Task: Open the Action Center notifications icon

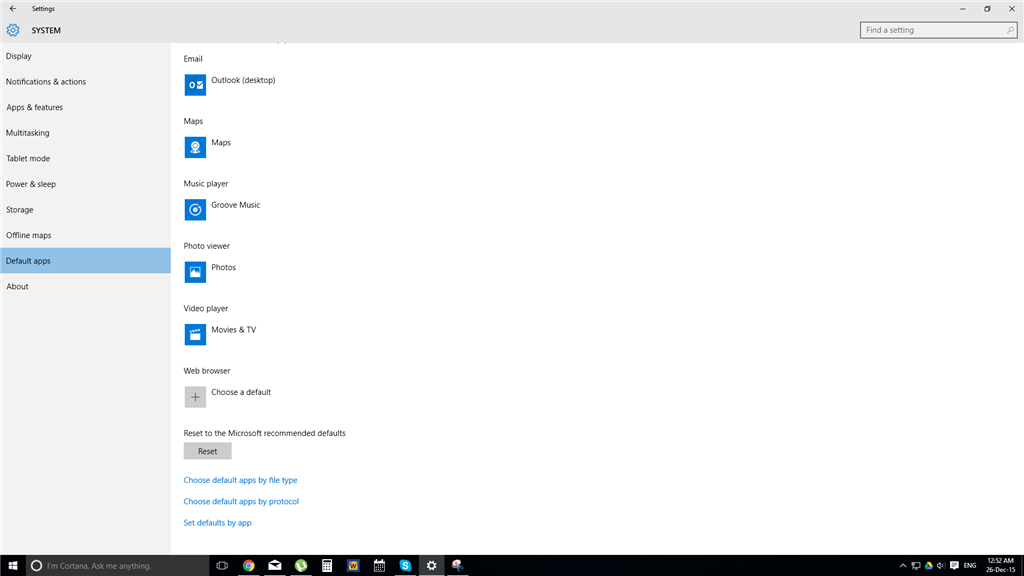Action: (954, 566)
